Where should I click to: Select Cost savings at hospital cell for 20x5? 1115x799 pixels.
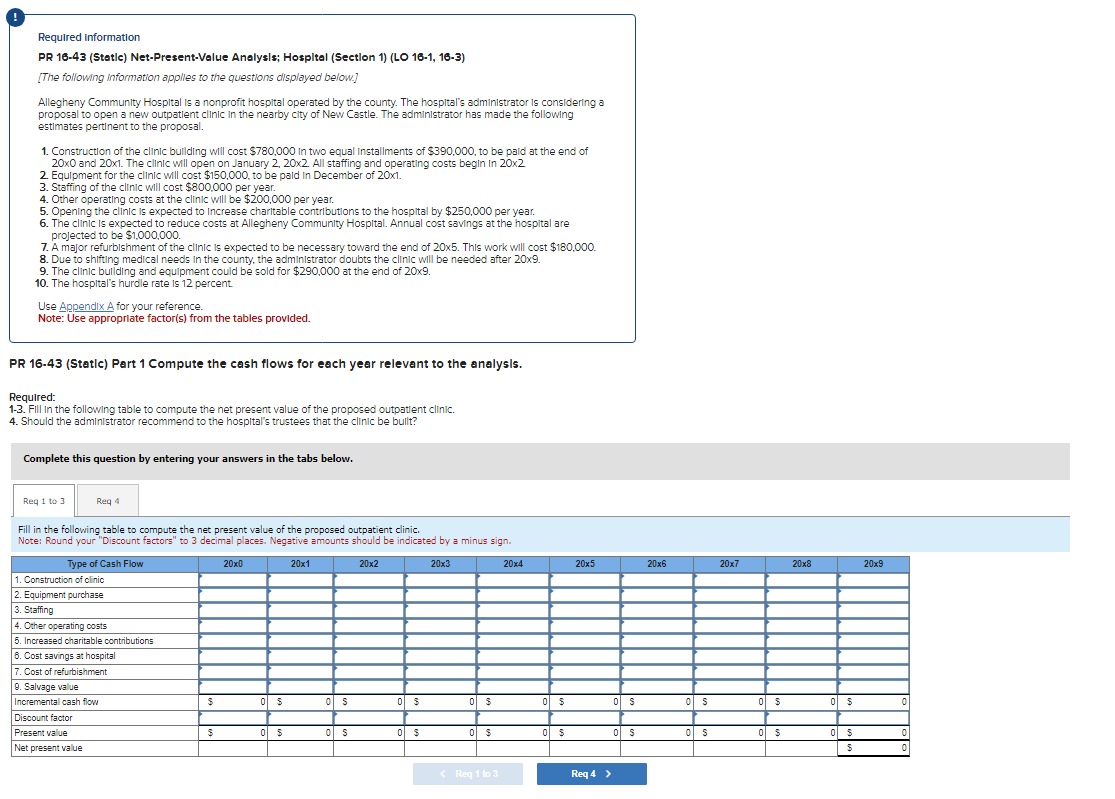pos(580,654)
